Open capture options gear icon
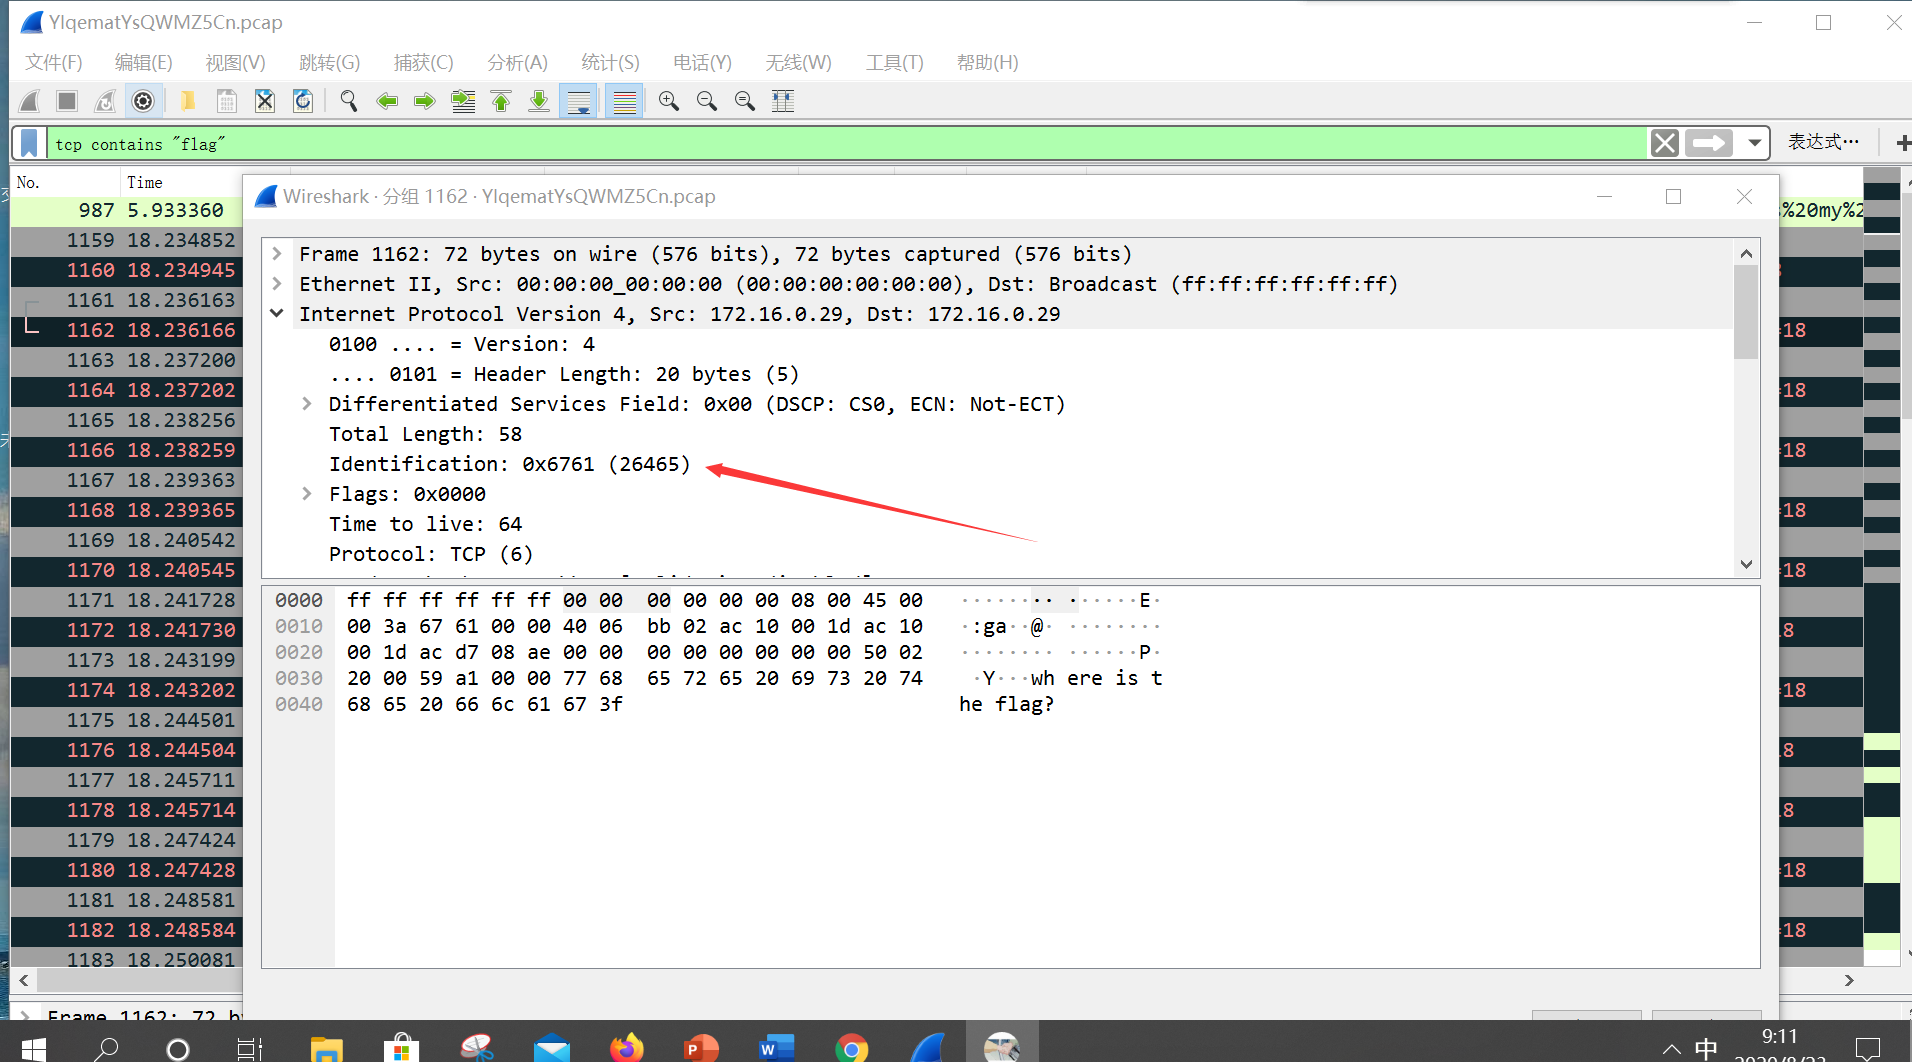 point(143,101)
